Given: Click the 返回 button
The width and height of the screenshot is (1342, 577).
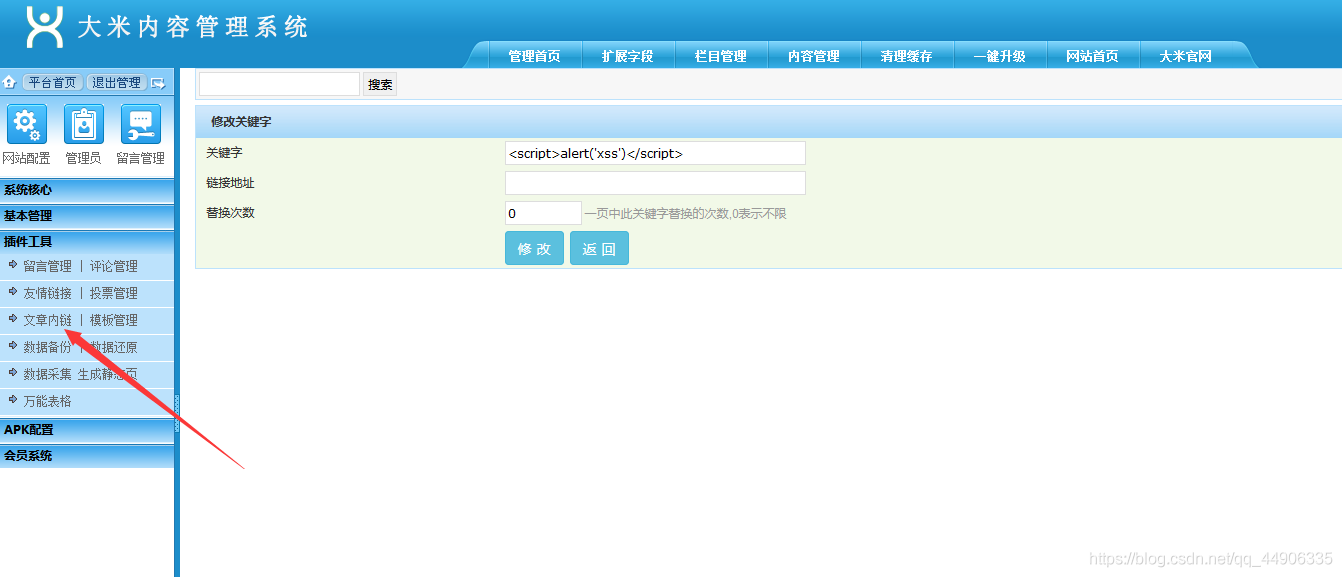Looking at the screenshot, I should tap(599, 248).
